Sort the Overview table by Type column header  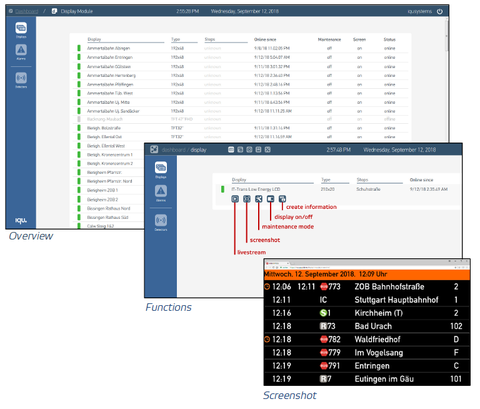pyautogui.click(x=176, y=39)
